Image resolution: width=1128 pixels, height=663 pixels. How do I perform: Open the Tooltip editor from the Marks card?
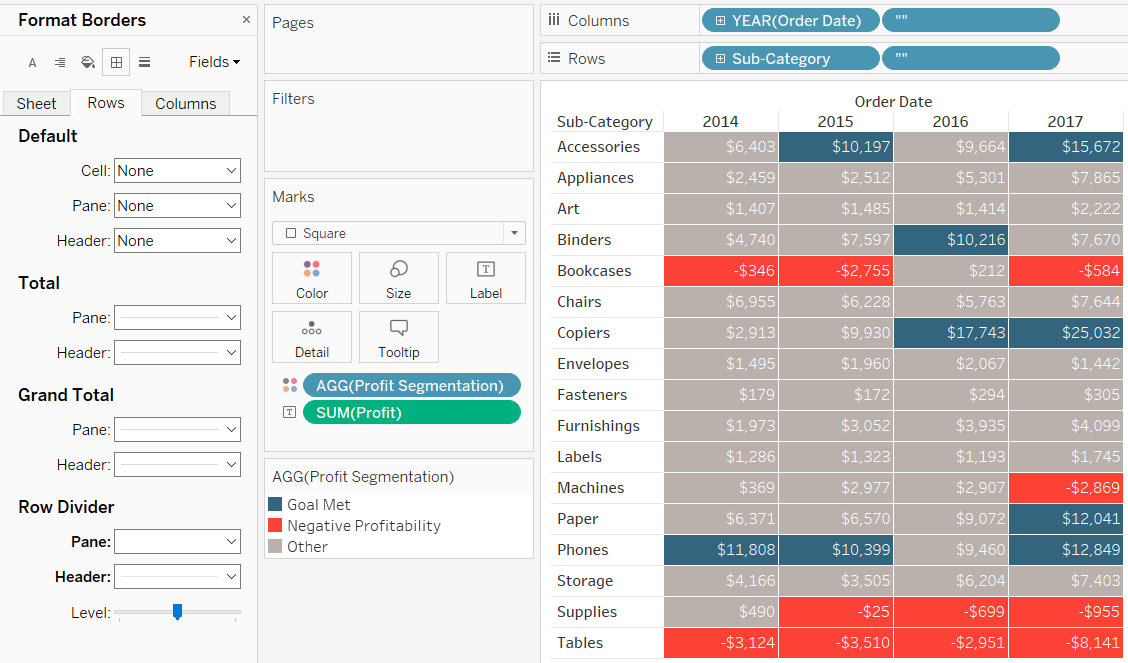[x=398, y=337]
